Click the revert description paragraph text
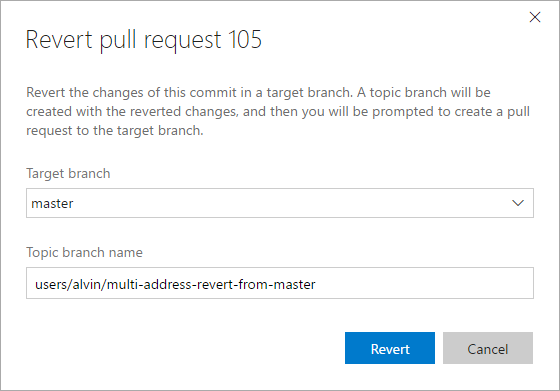Image resolution: width=560 pixels, height=391 pixels. tap(278, 111)
